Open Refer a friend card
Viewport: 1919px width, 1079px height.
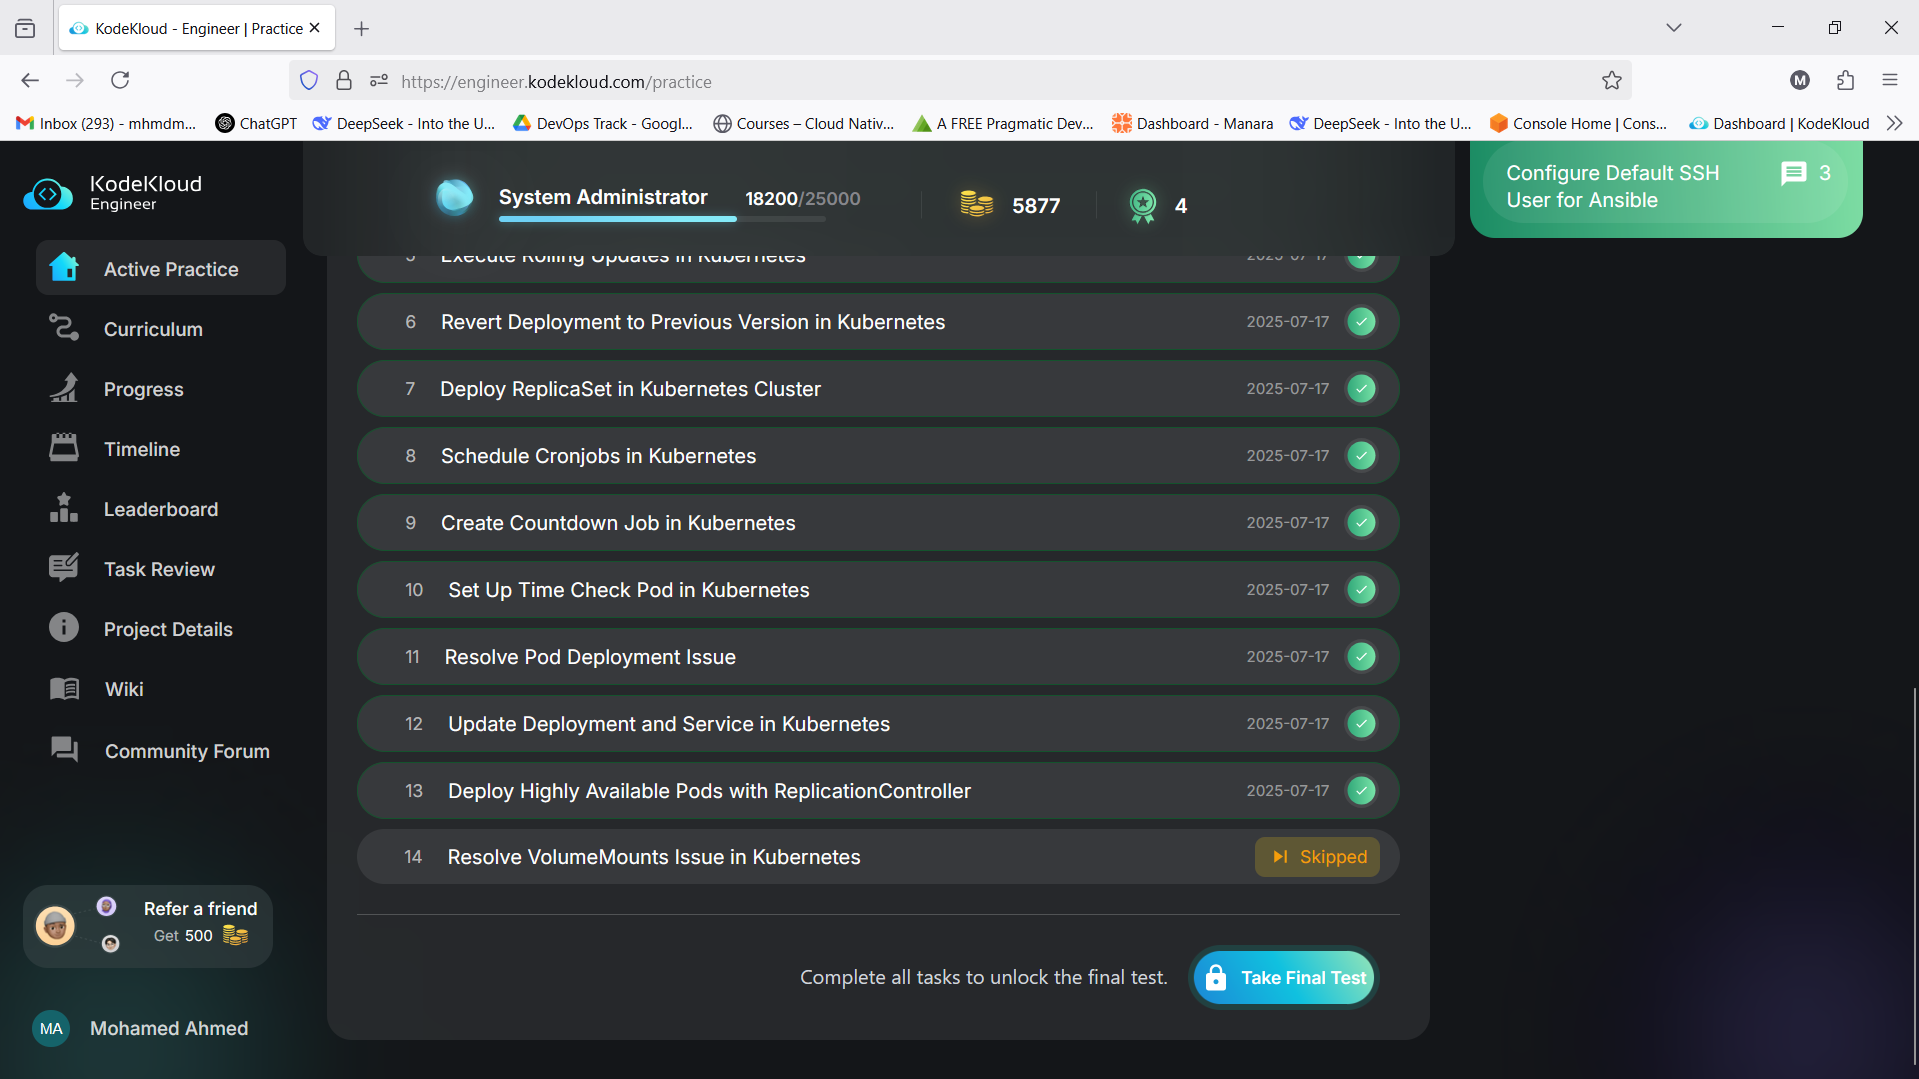point(148,926)
